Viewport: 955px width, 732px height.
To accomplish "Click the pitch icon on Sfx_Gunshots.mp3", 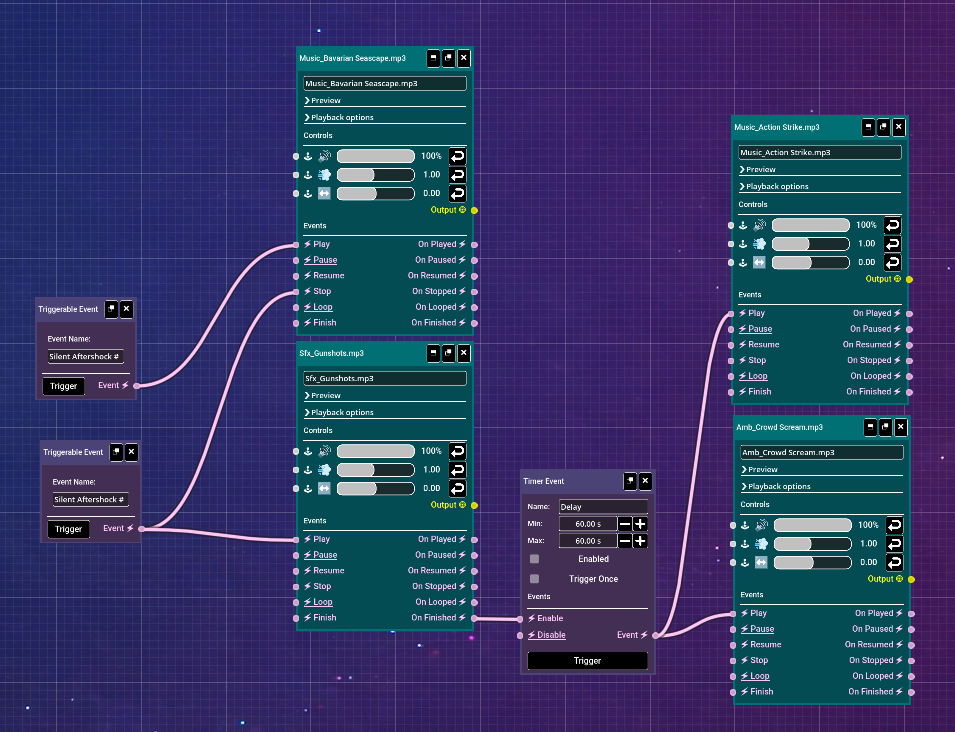I will 324,469.
